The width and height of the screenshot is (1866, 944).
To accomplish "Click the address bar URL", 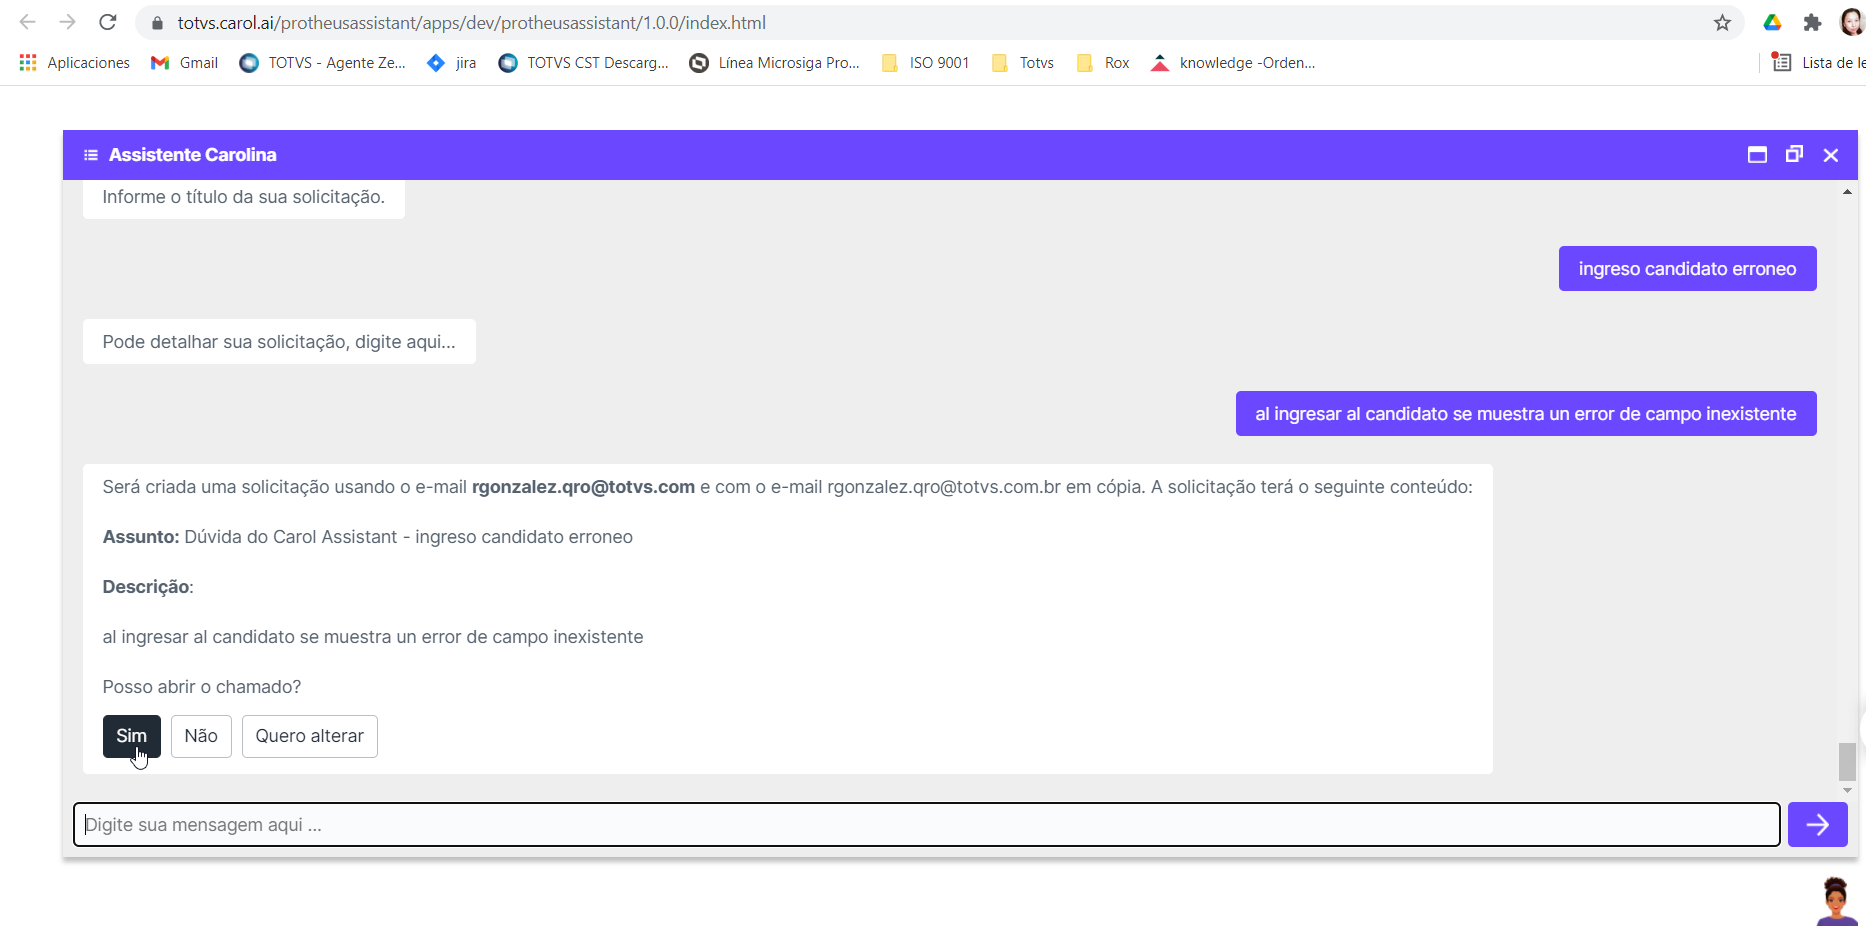I will pyautogui.click(x=472, y=23).
